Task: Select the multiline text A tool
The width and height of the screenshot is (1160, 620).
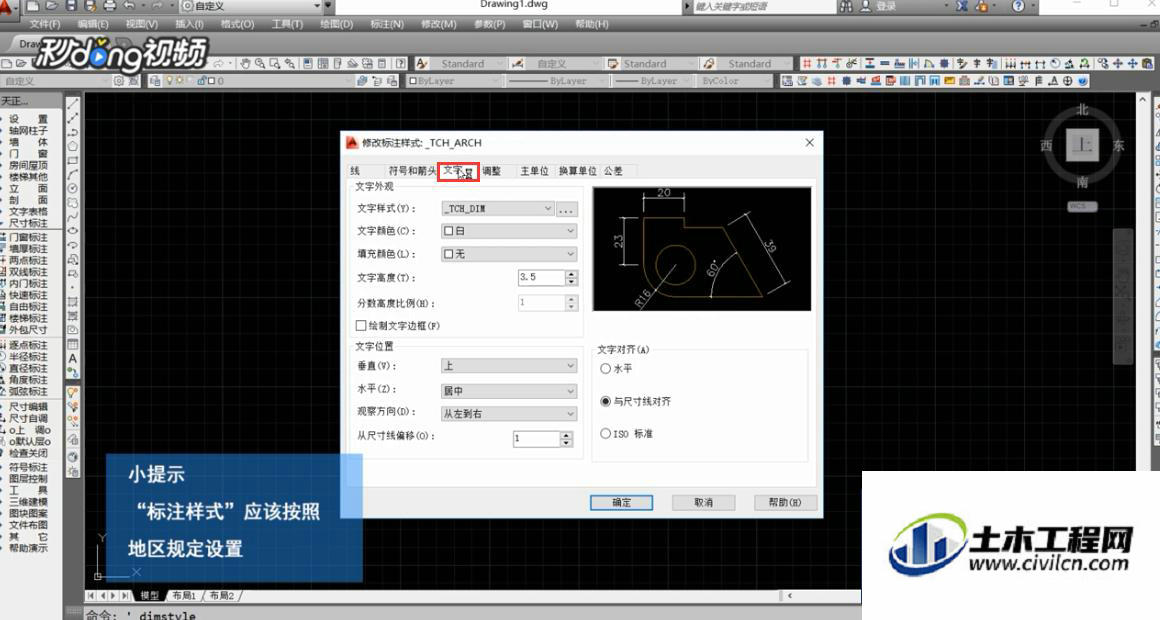Action: click(x=72, y=358)
